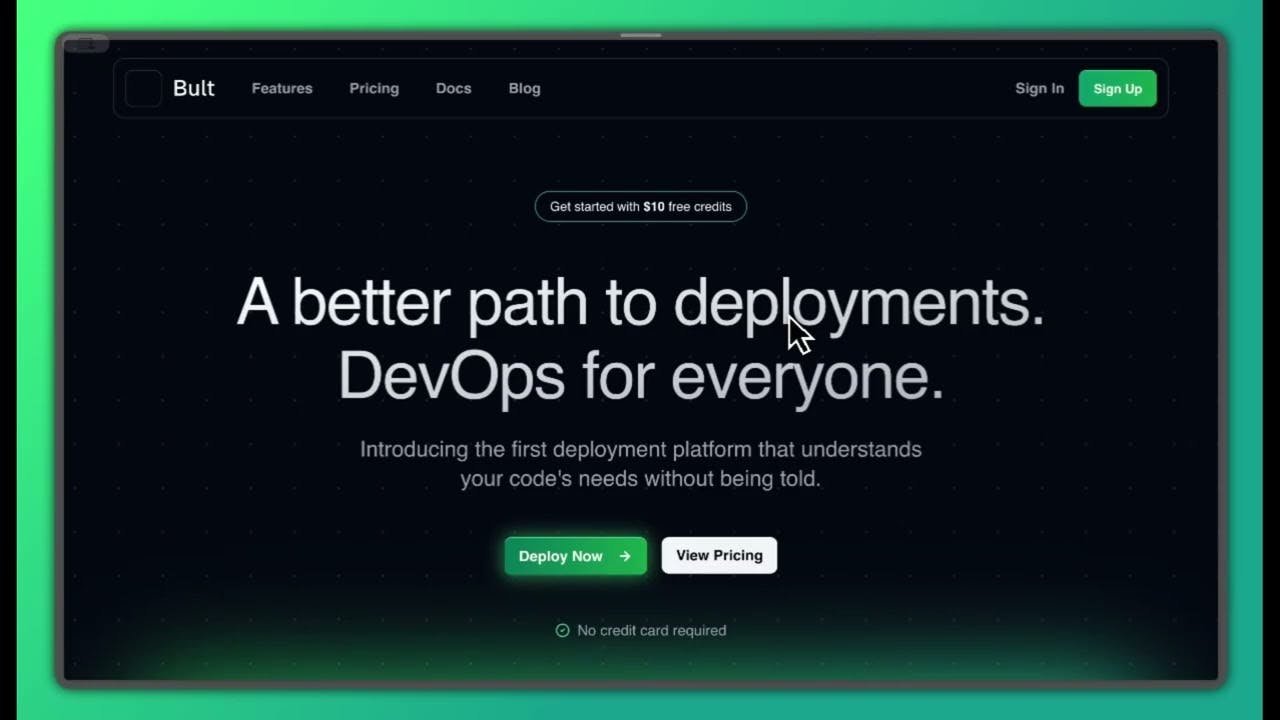1280x720 pixels.
Task: Open the Pricing nav item
Action: pyautogui.click(x=374, y=88)
